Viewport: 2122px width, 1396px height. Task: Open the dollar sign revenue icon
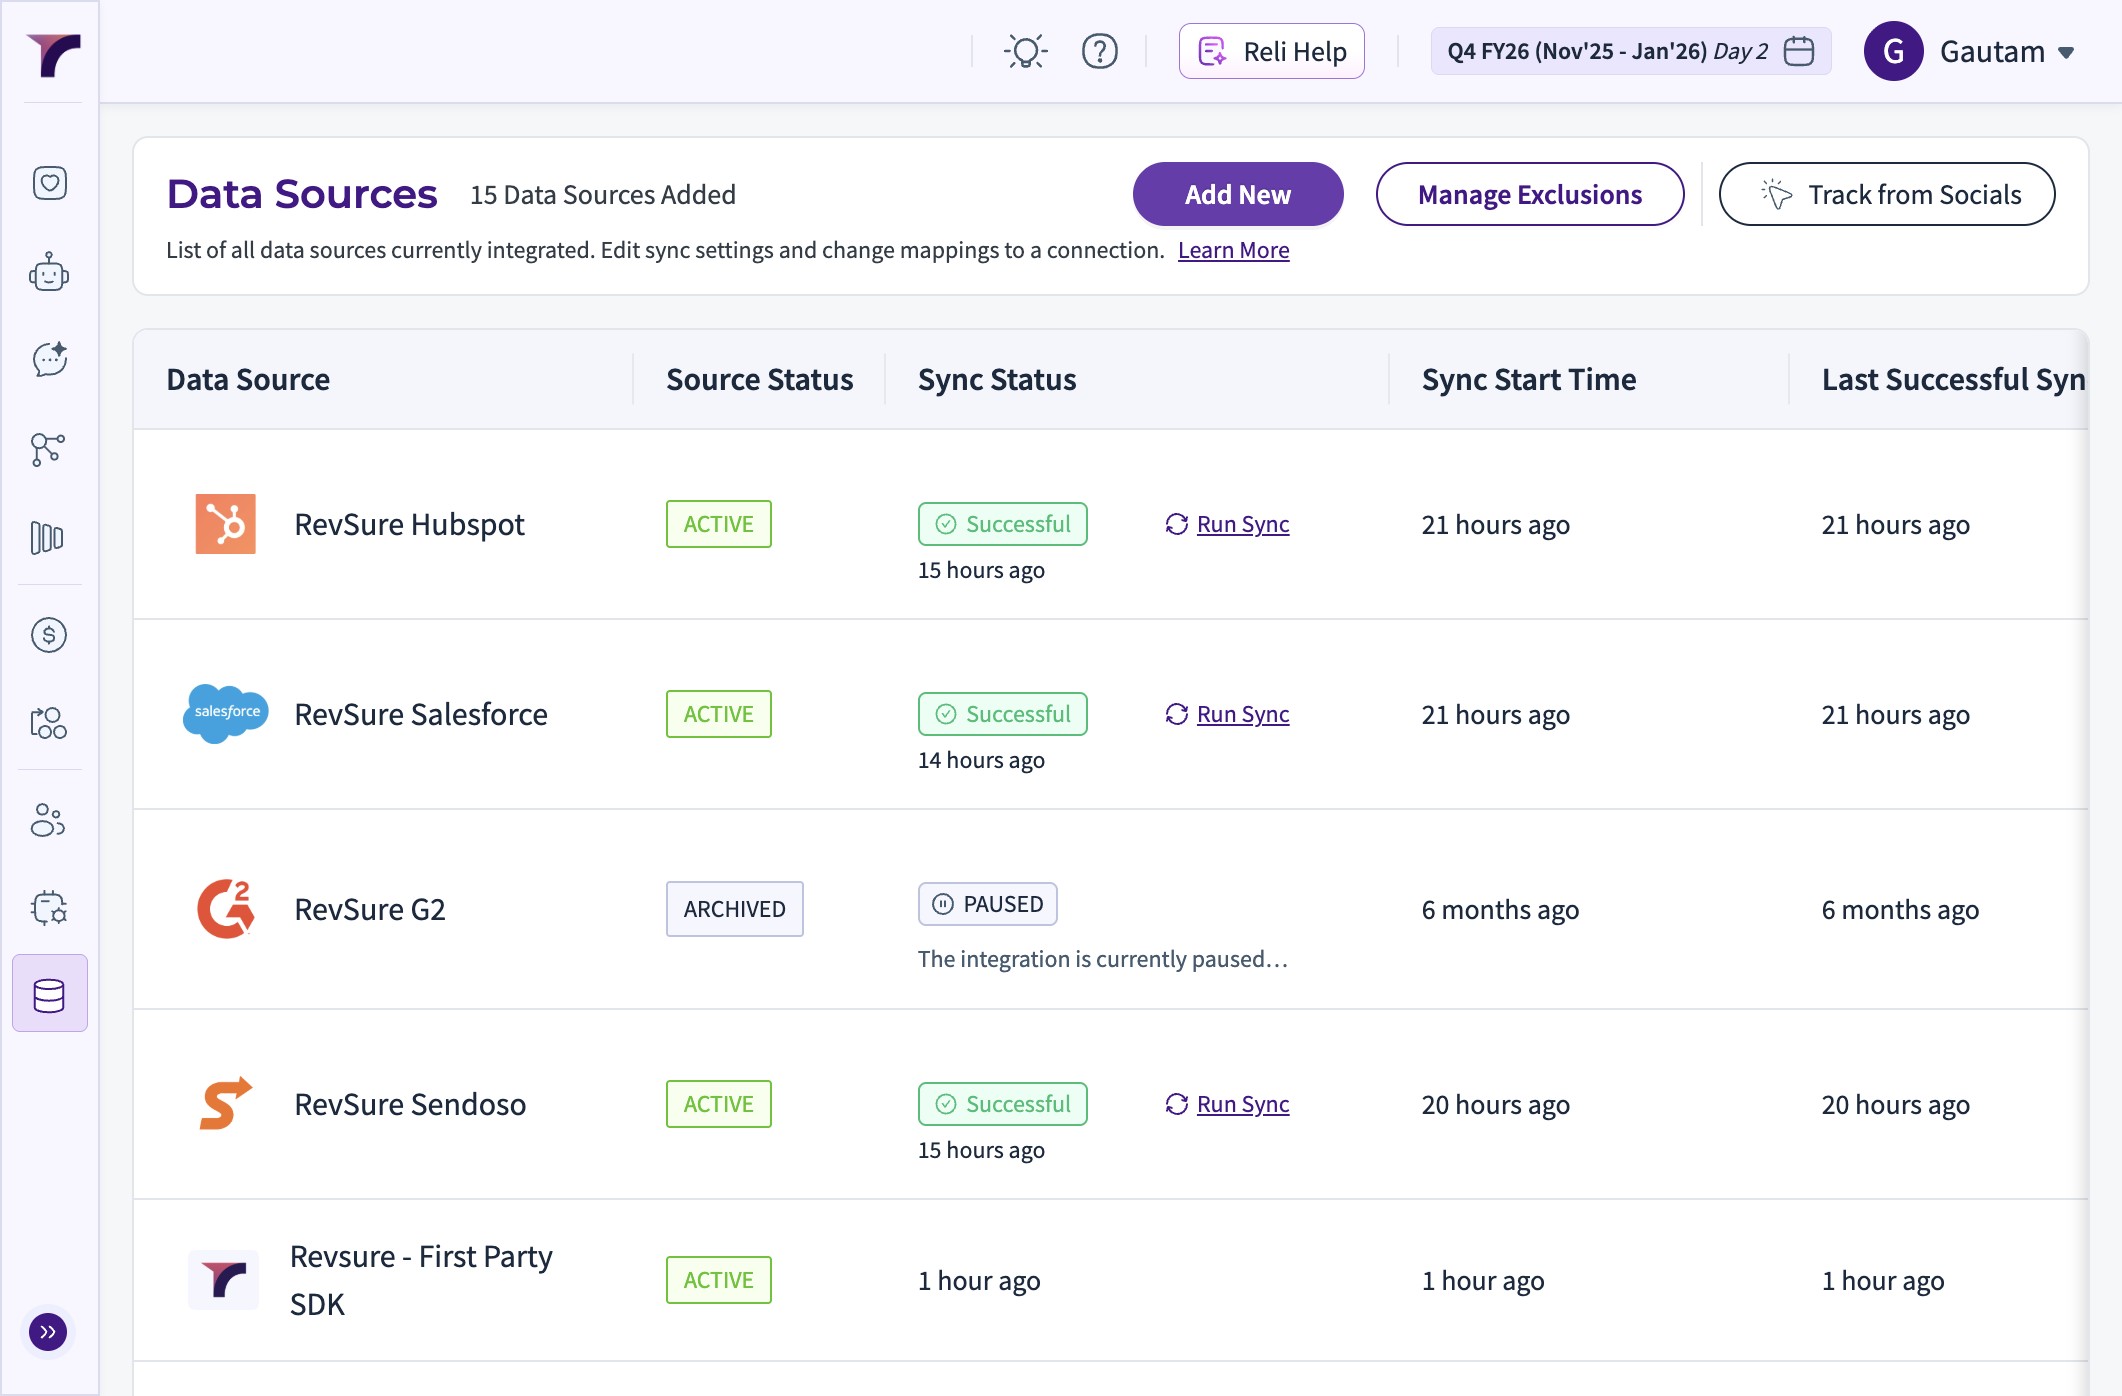coord(49,635)
